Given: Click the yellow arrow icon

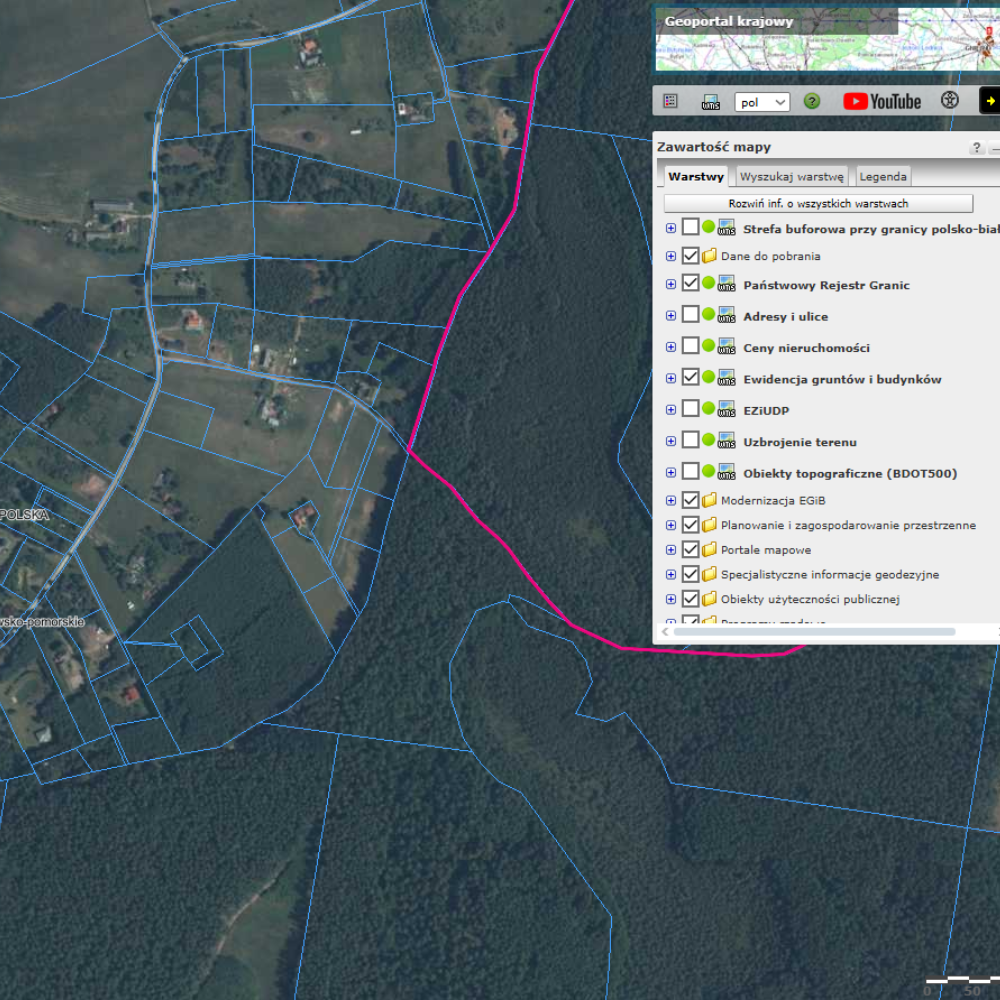Looking at the screenshot, I should [989, 101].
